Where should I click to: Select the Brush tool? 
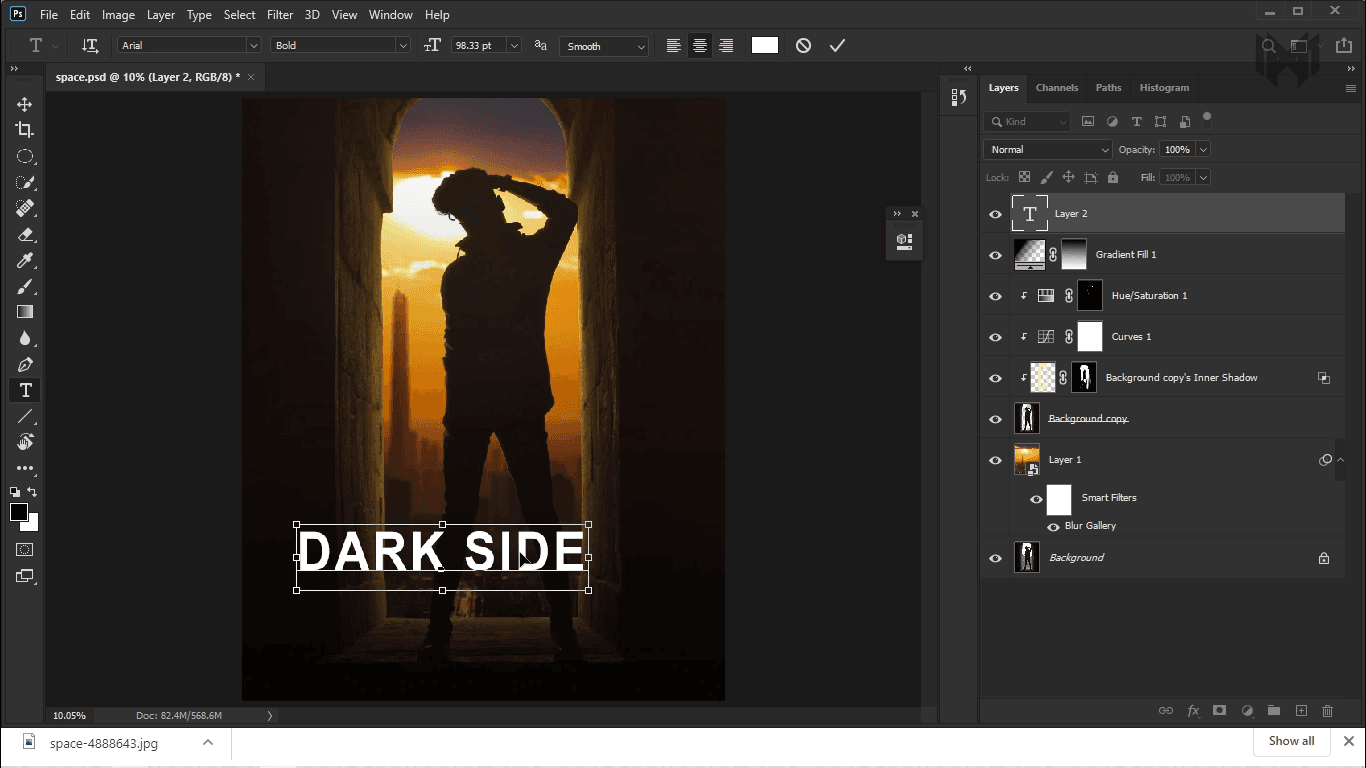(25, 286)
